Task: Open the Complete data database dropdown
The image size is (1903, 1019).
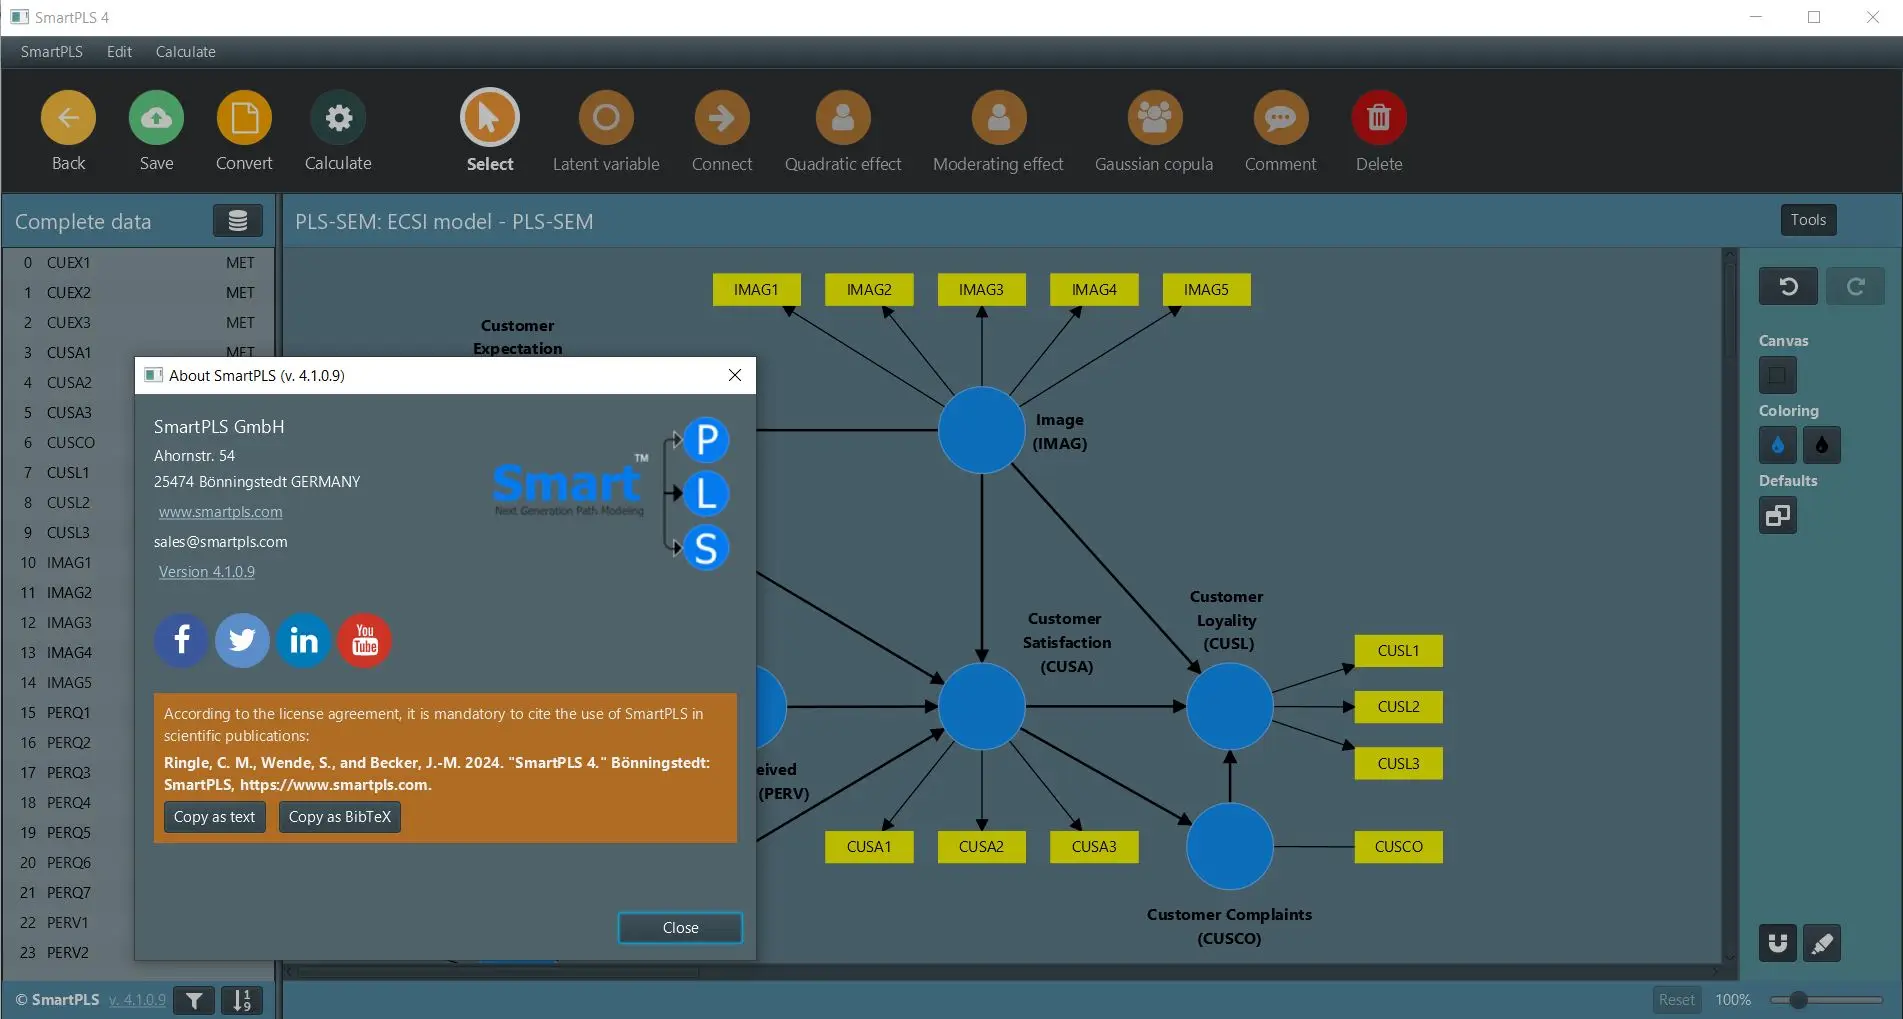Action: click(x=237, y=221)
